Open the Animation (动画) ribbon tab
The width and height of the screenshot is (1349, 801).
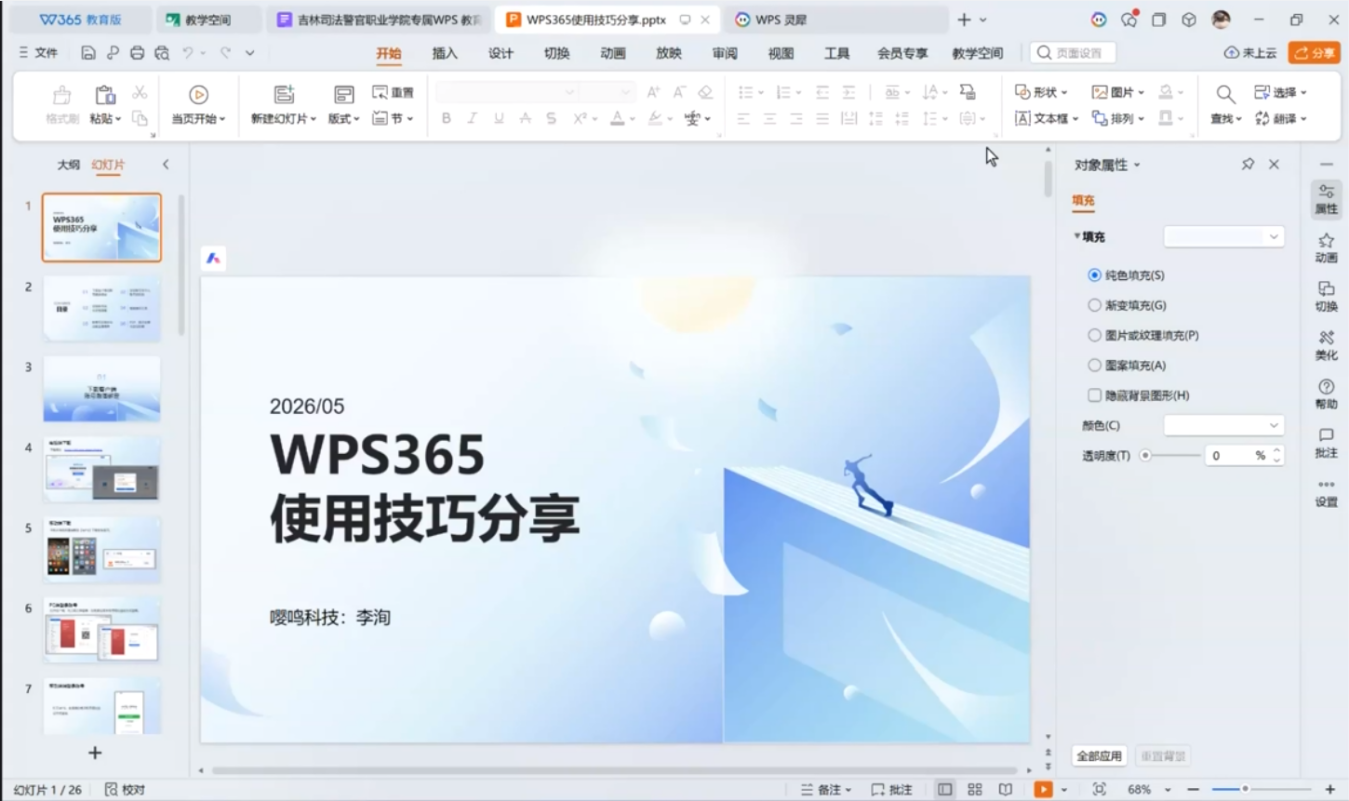point(613,53)
